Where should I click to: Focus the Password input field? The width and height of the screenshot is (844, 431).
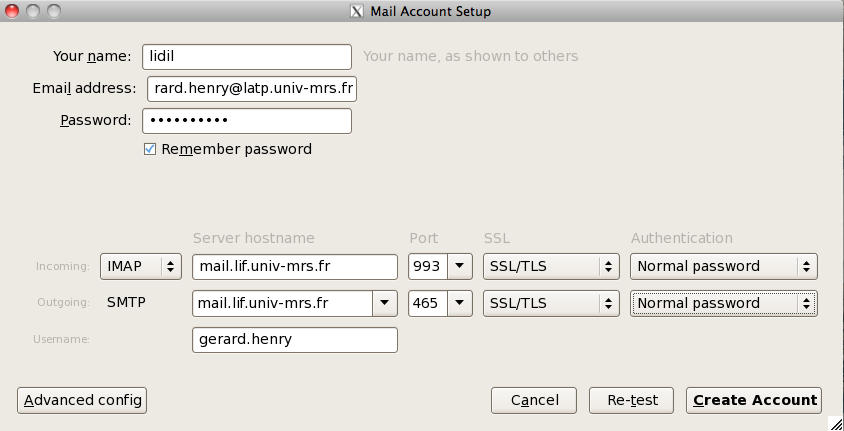pyautogui.click(x=247, y=121)
